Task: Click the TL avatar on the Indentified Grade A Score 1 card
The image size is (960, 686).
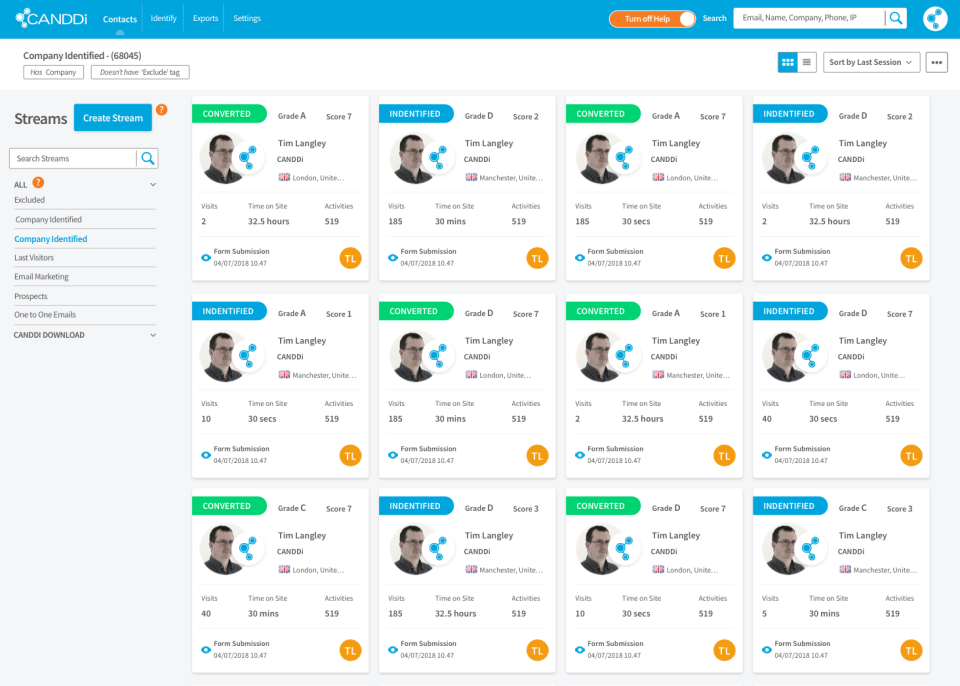Action: pyautogui.click(x=350, y=456)
